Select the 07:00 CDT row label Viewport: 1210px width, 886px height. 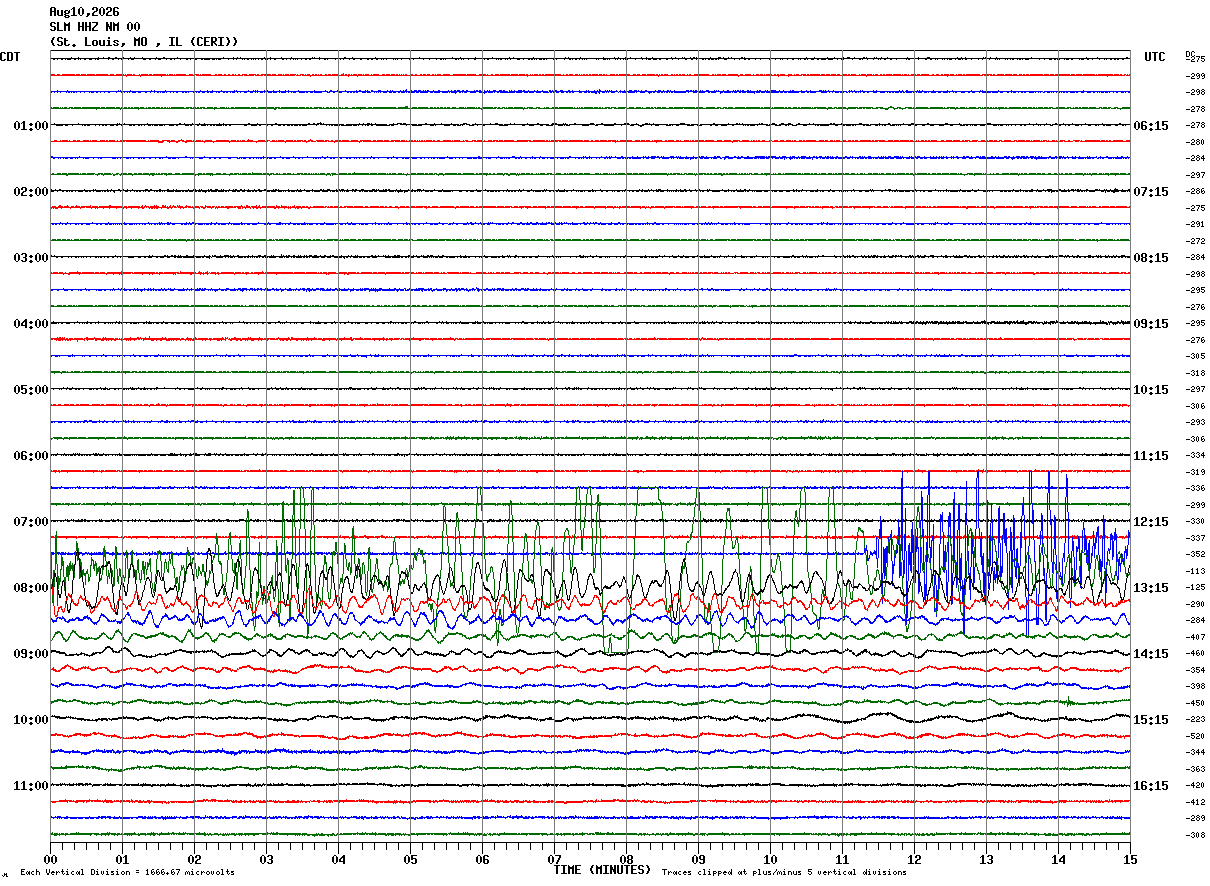tap(30, 522)
